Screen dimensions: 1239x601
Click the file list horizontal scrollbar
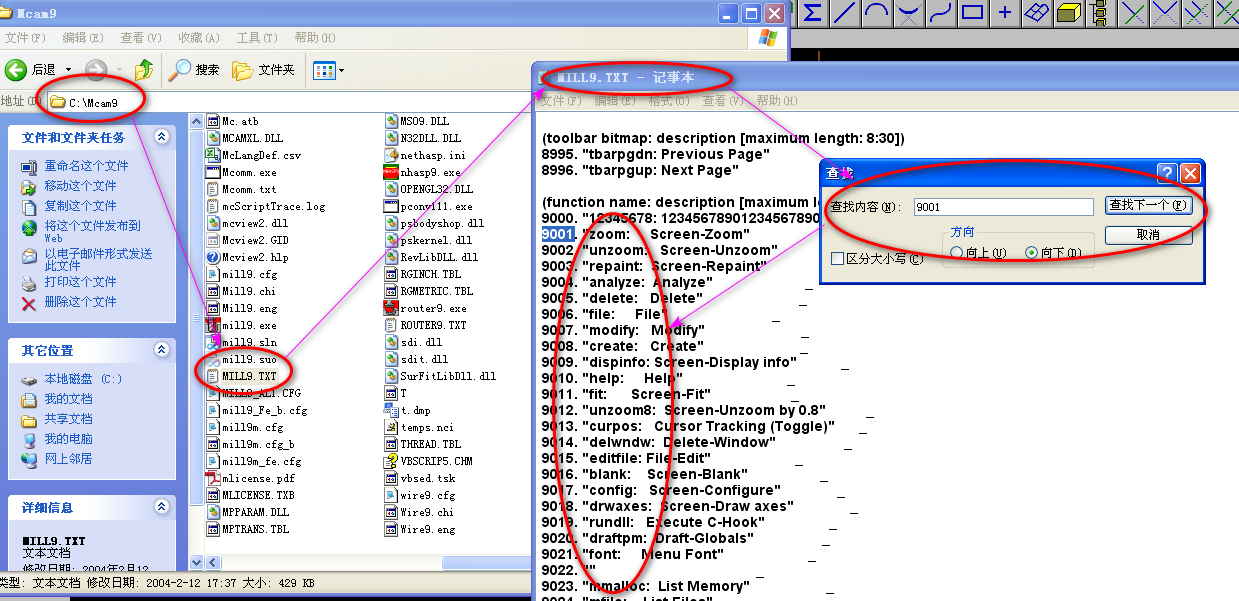point(368,562)
